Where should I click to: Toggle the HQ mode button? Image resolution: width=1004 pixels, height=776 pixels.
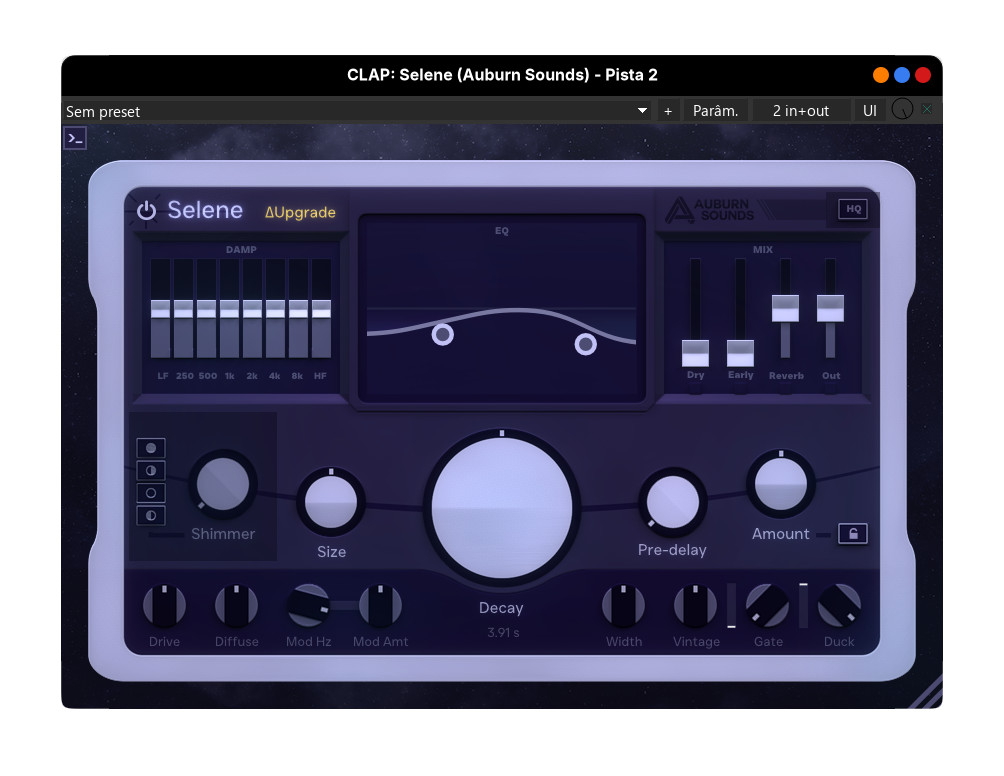853,209
